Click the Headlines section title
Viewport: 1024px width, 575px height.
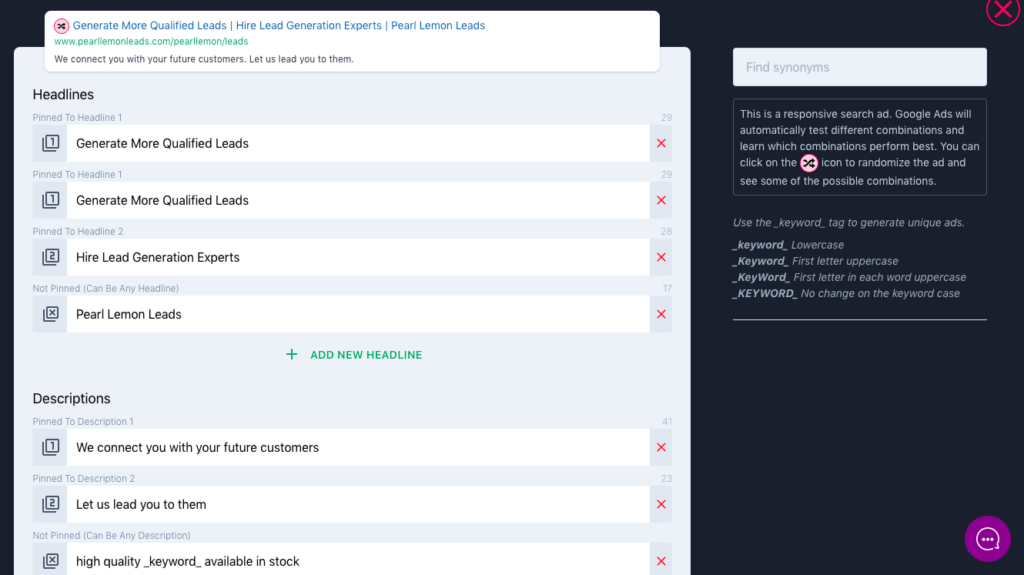coord(63,94)
